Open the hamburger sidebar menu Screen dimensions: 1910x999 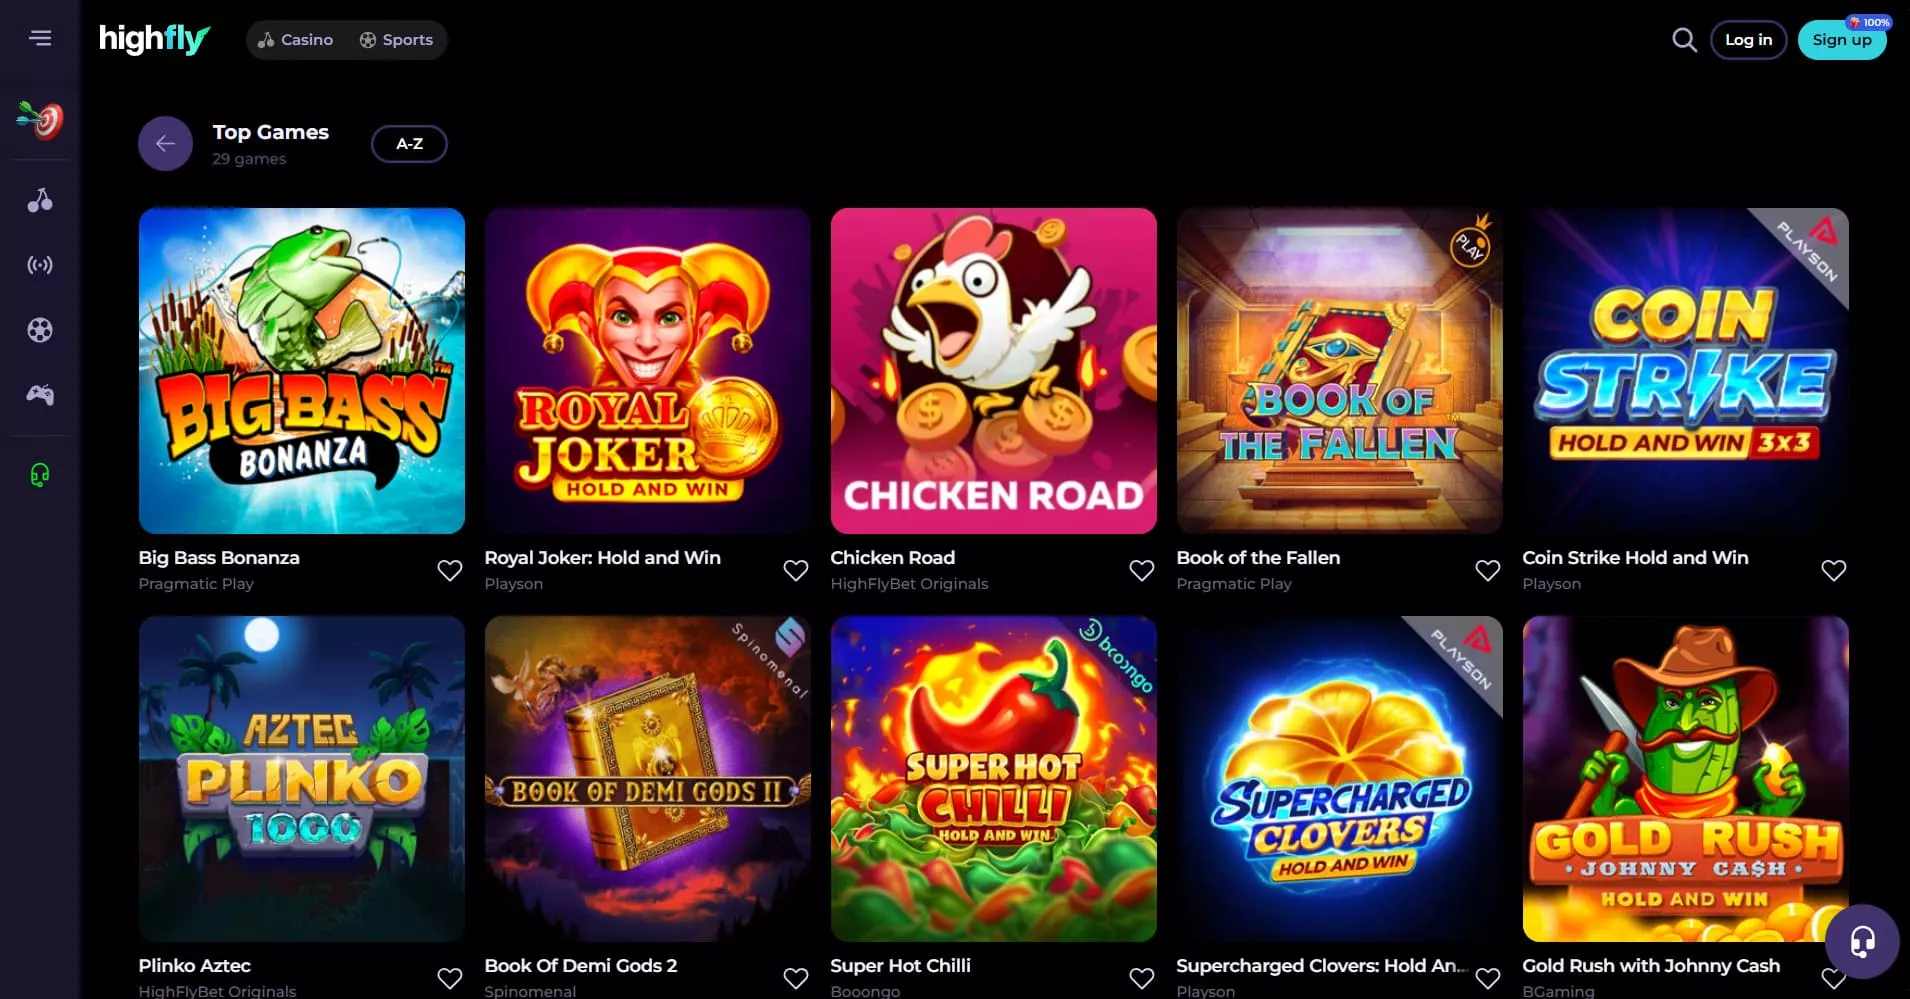(x=40, y=38)
